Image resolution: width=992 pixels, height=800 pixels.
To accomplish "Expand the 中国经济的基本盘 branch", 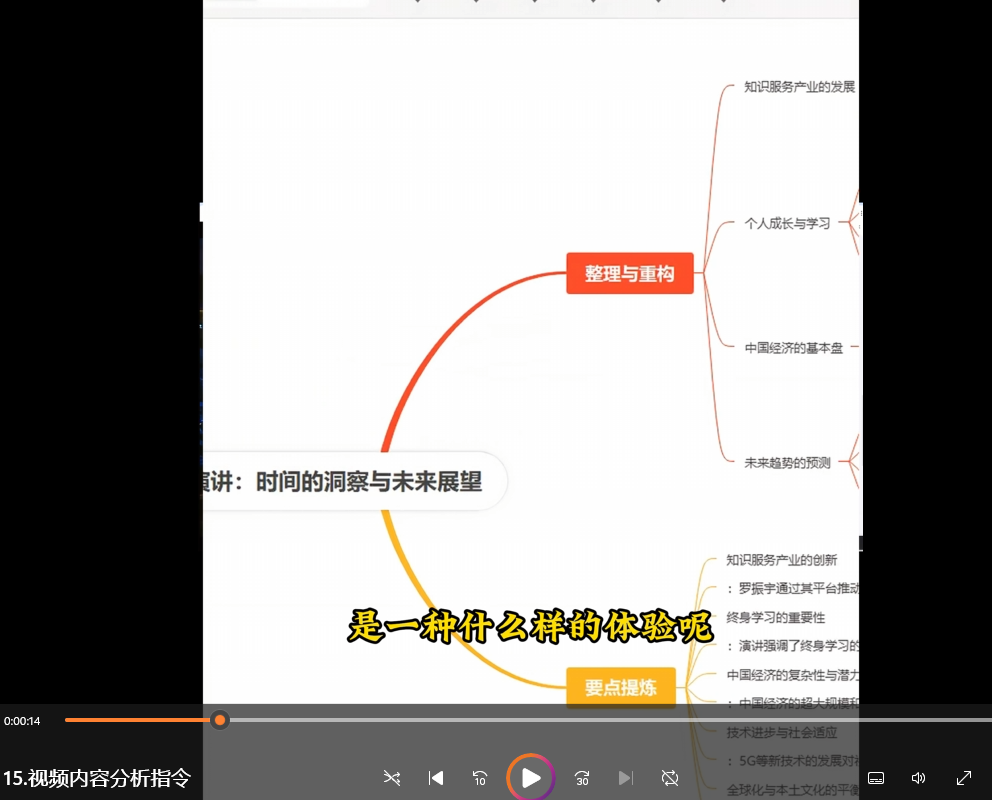I will [x=793, y=348].
